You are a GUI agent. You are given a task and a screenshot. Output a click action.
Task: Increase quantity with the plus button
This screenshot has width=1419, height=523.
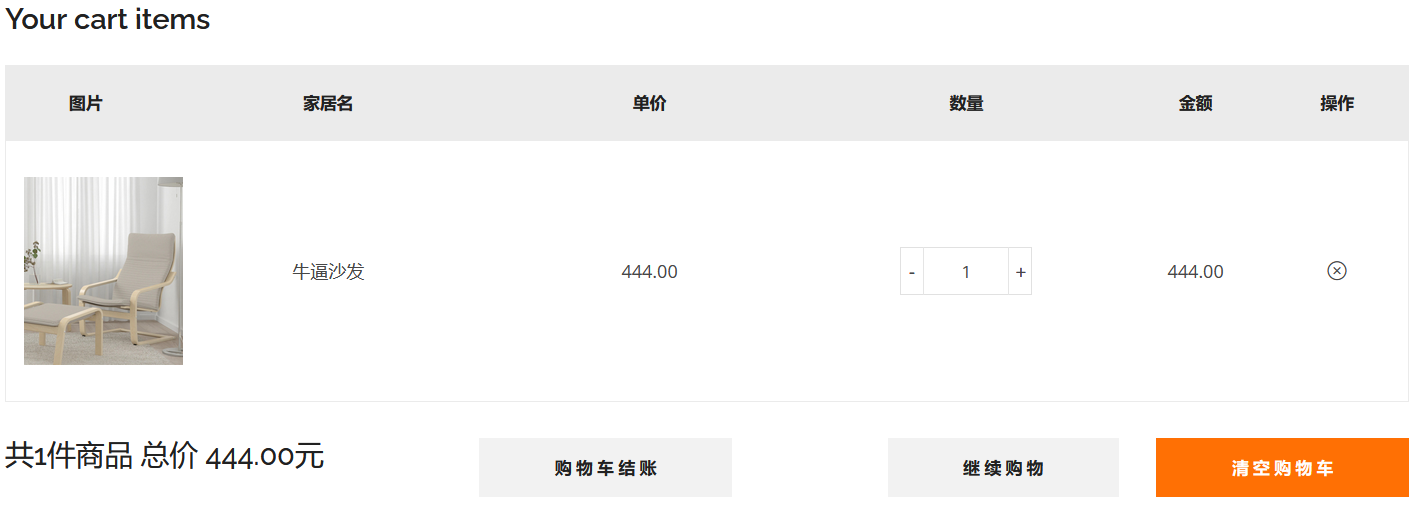pyautogui.click(x=1020, y=272)
